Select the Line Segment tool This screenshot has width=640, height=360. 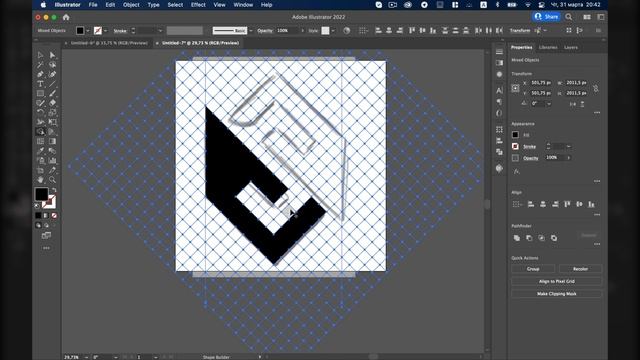point(52,84)
